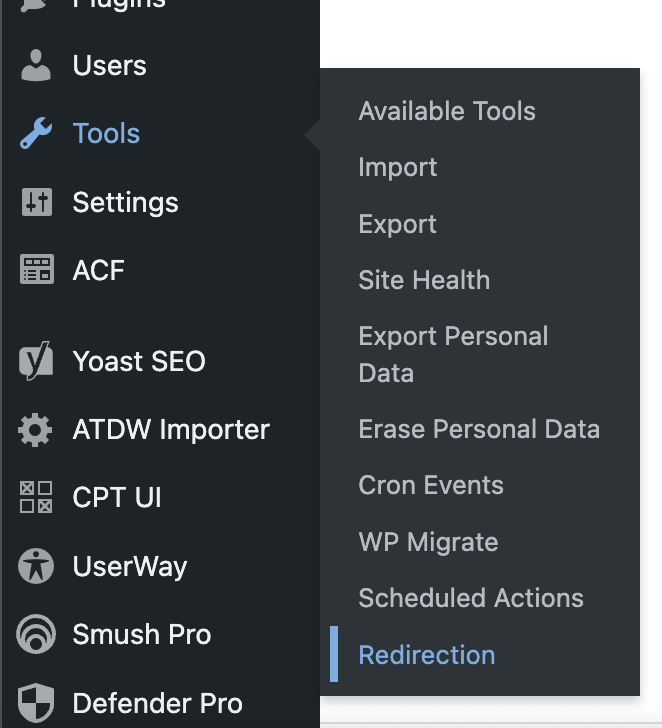Open Available Tools submenu item
Image resolution: width=662 pixels, height=728 pixels.
click(447, 112)
